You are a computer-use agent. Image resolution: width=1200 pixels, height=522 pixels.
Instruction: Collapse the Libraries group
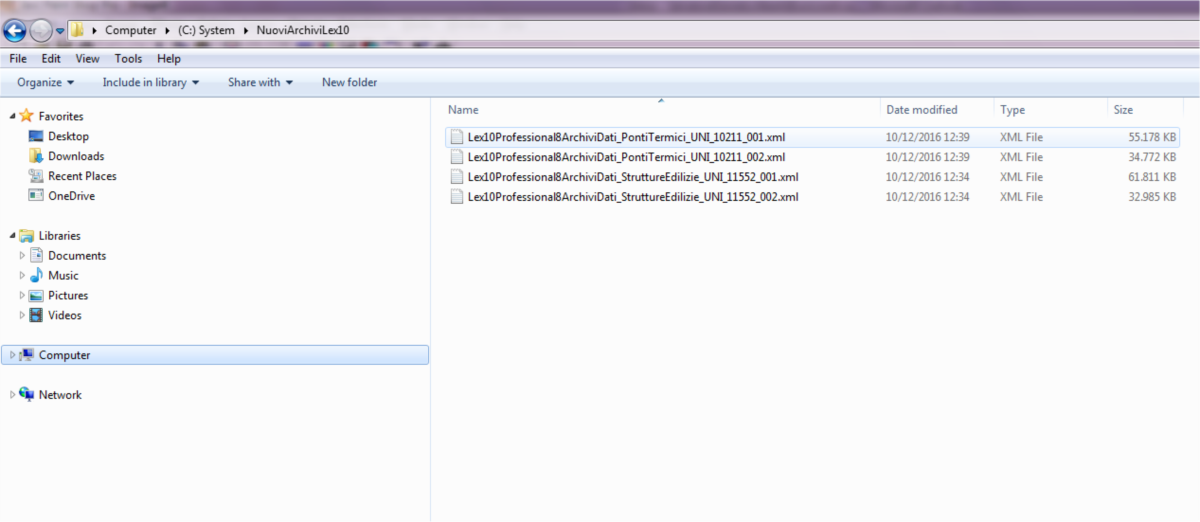click(x=12, y=237)
